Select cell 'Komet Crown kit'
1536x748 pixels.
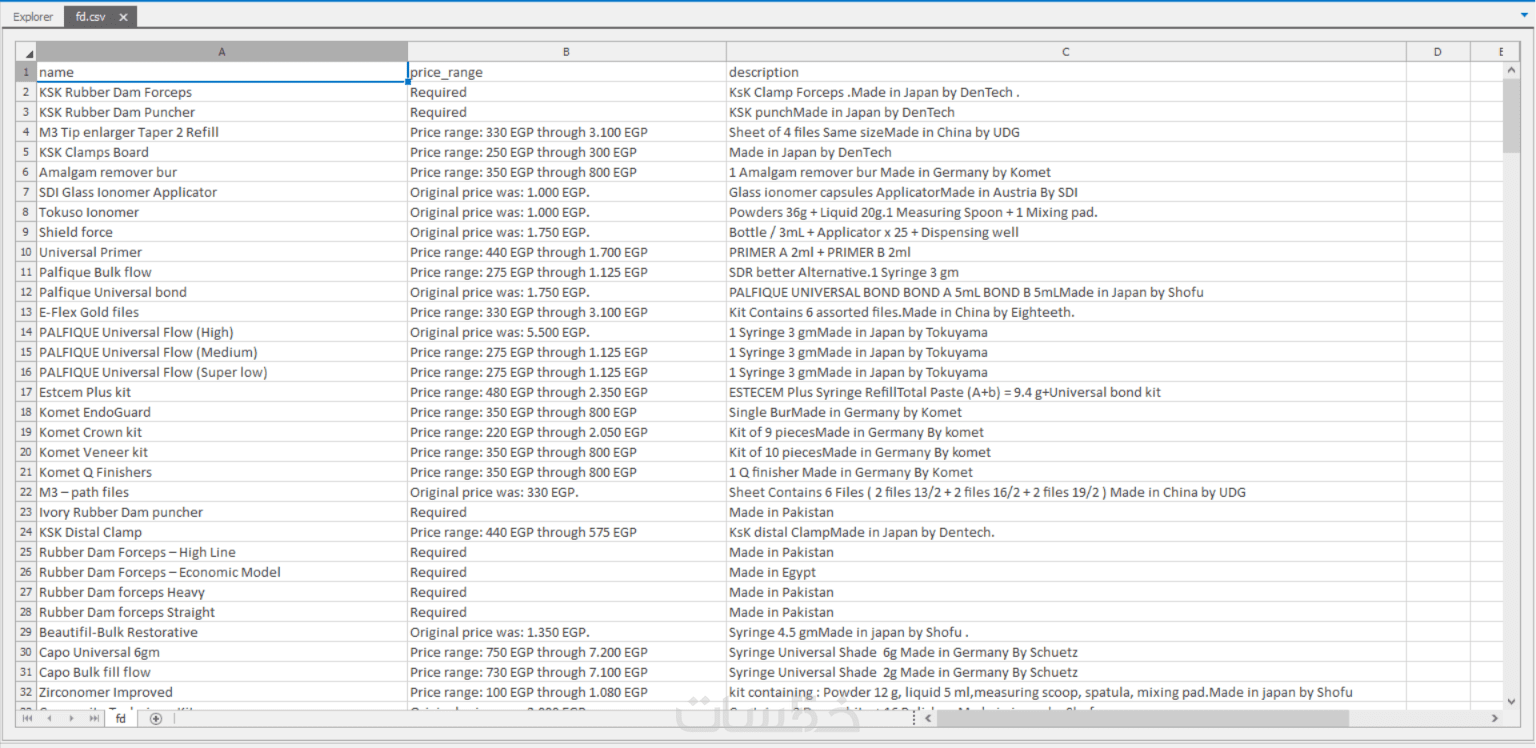[x=222, y=432]
